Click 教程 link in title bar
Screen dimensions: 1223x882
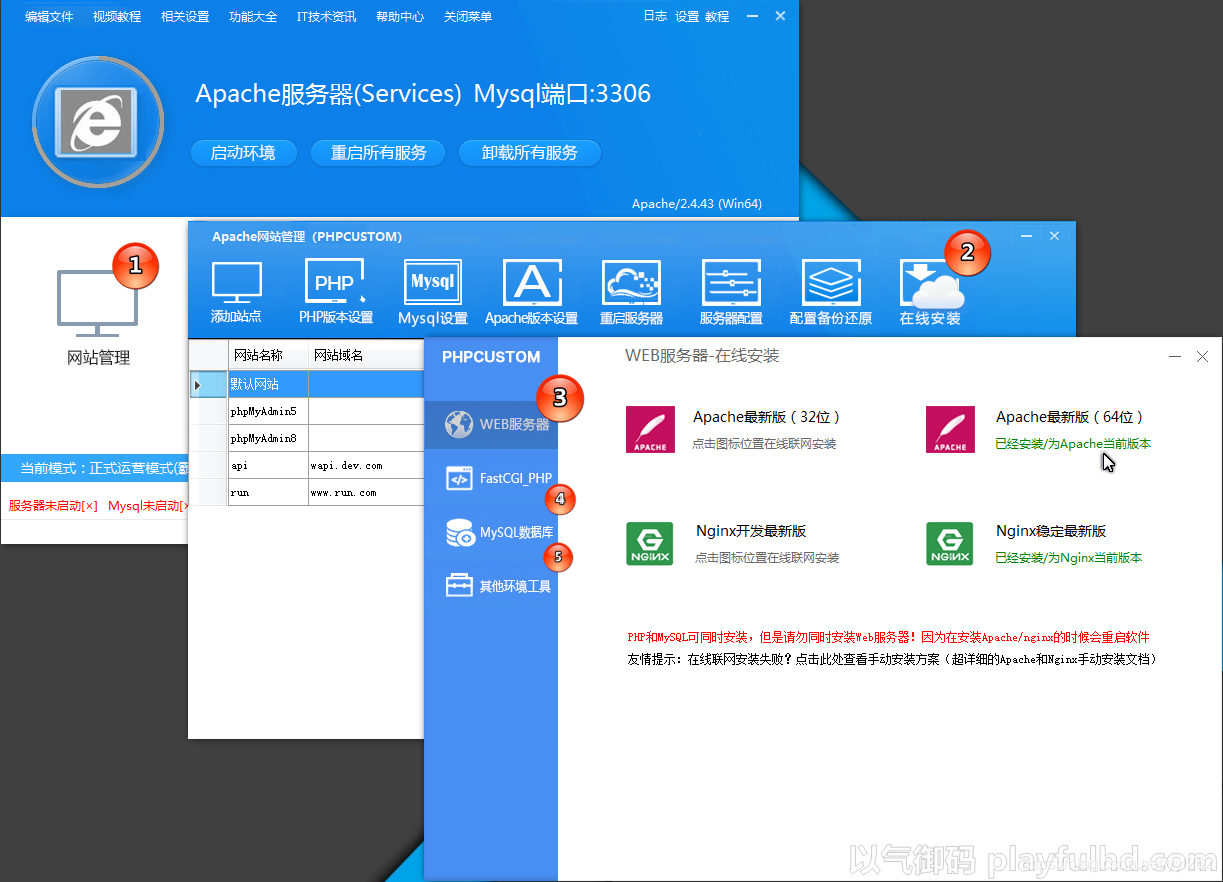coord(717,16)
